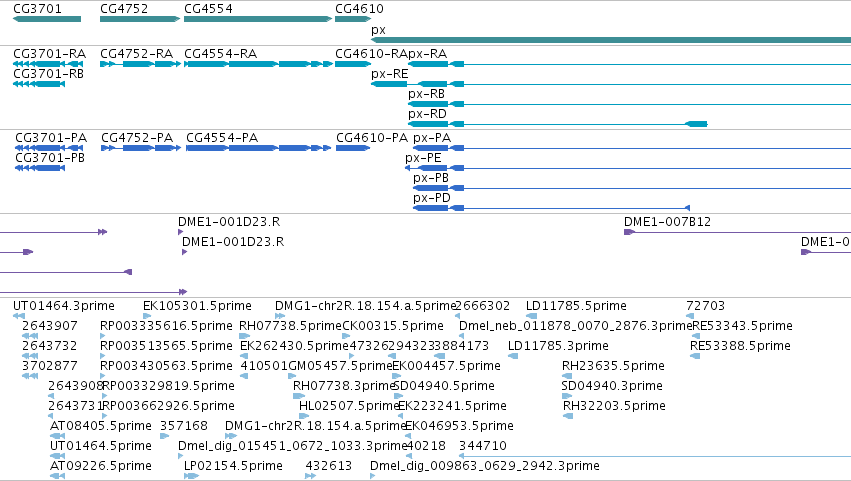Click protein label CG4610-PA

pyautogui.click(x=372, y=138)
